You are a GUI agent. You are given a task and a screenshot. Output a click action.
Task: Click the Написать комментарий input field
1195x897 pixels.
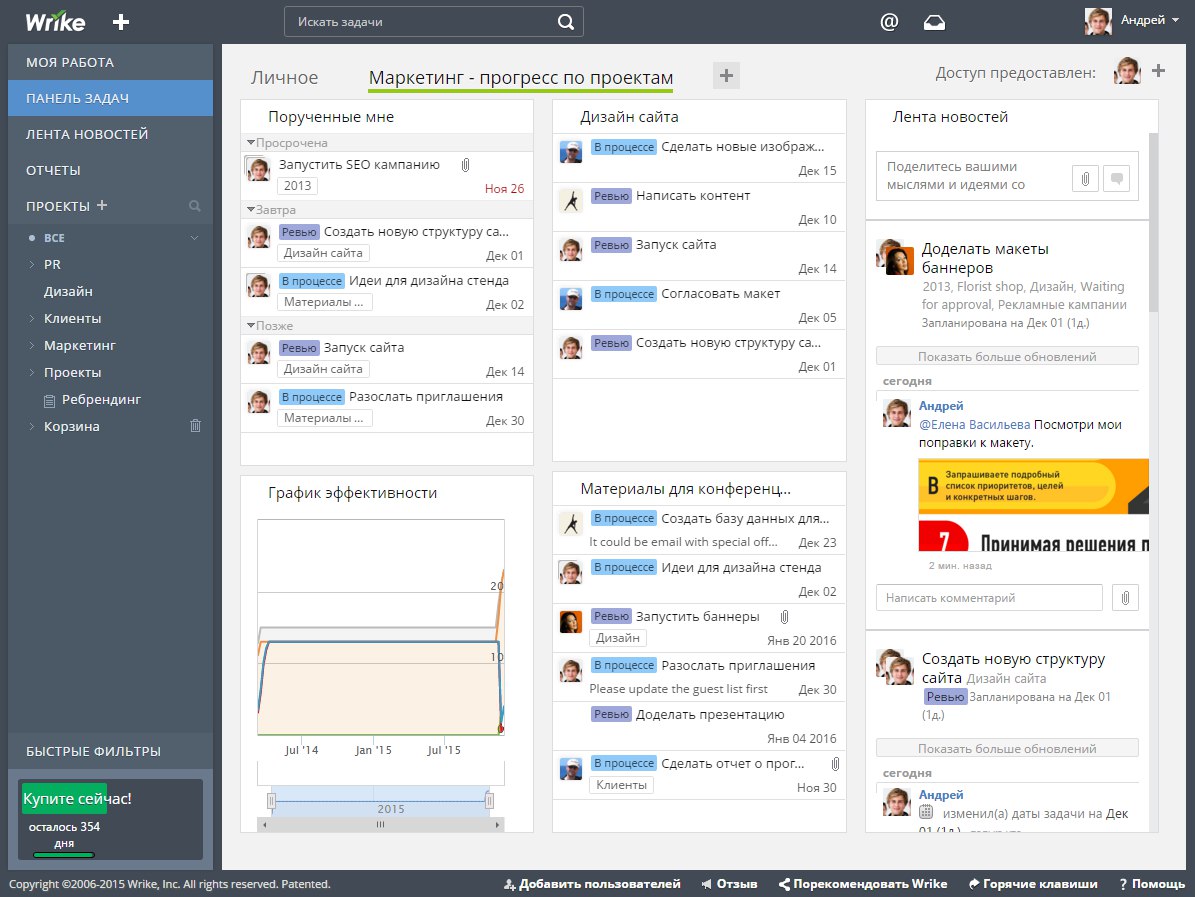click(x=989, y=598)
